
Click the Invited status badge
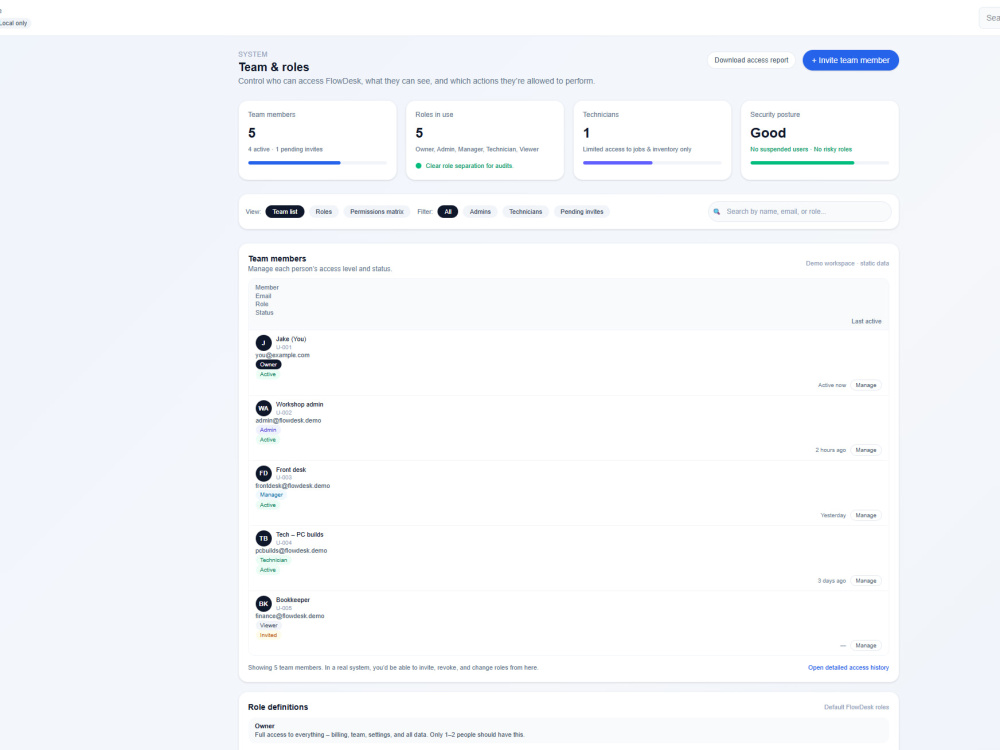[268, 635]
